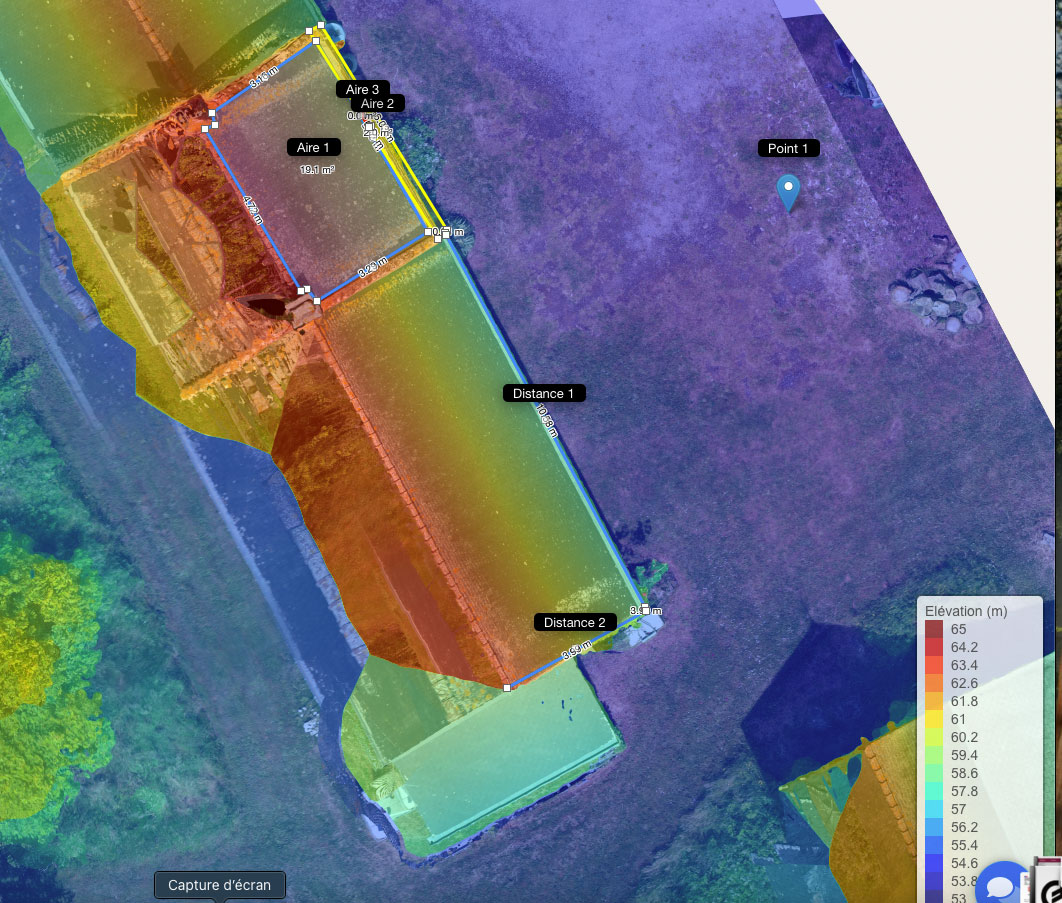Grab the Distance 2 lower-left endpoint handle
This screenshot has height=903, width=1062.
point(508,688)
